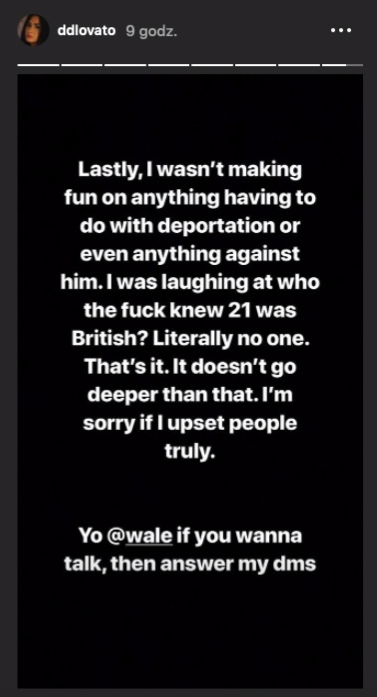The width and height of the screenshot is (377, 697).
Task: Click the 'sorry if I upset people' line
Action: [x=190, y=424]
